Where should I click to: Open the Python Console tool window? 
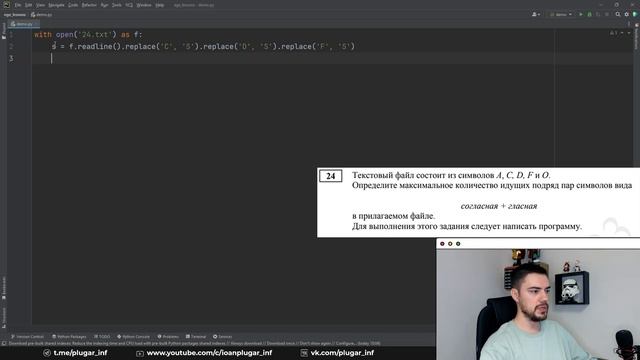coord(133,337)
